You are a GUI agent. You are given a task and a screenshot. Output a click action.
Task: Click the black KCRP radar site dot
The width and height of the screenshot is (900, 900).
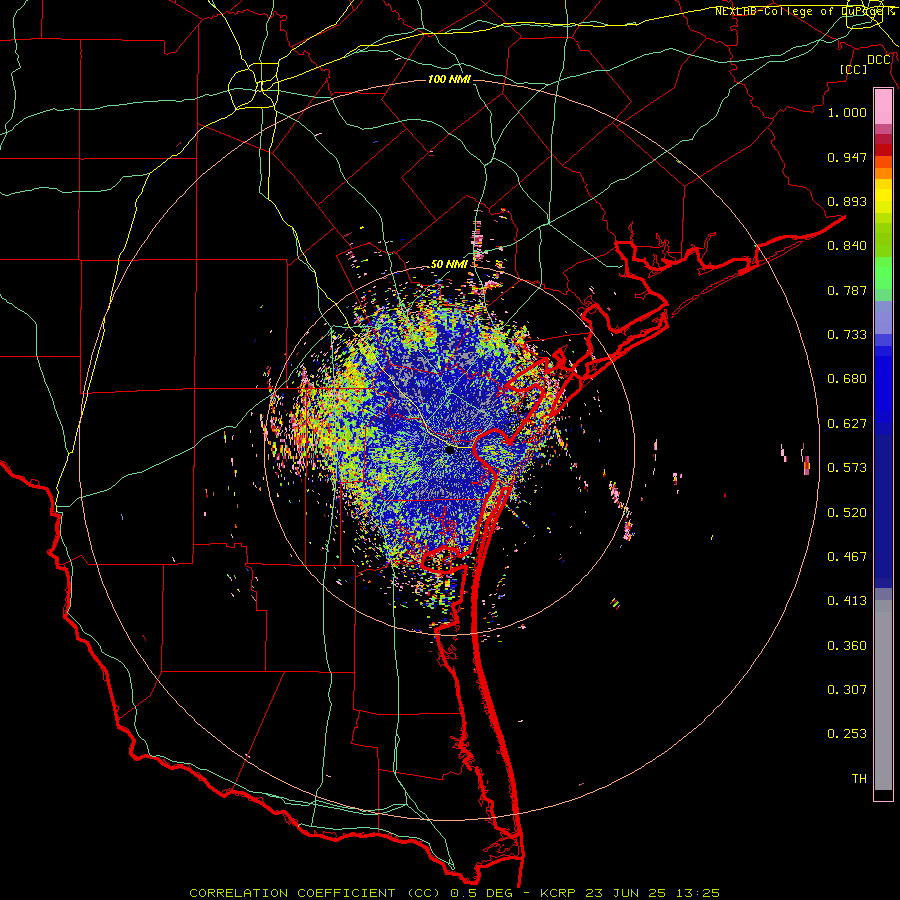point(450,449)
